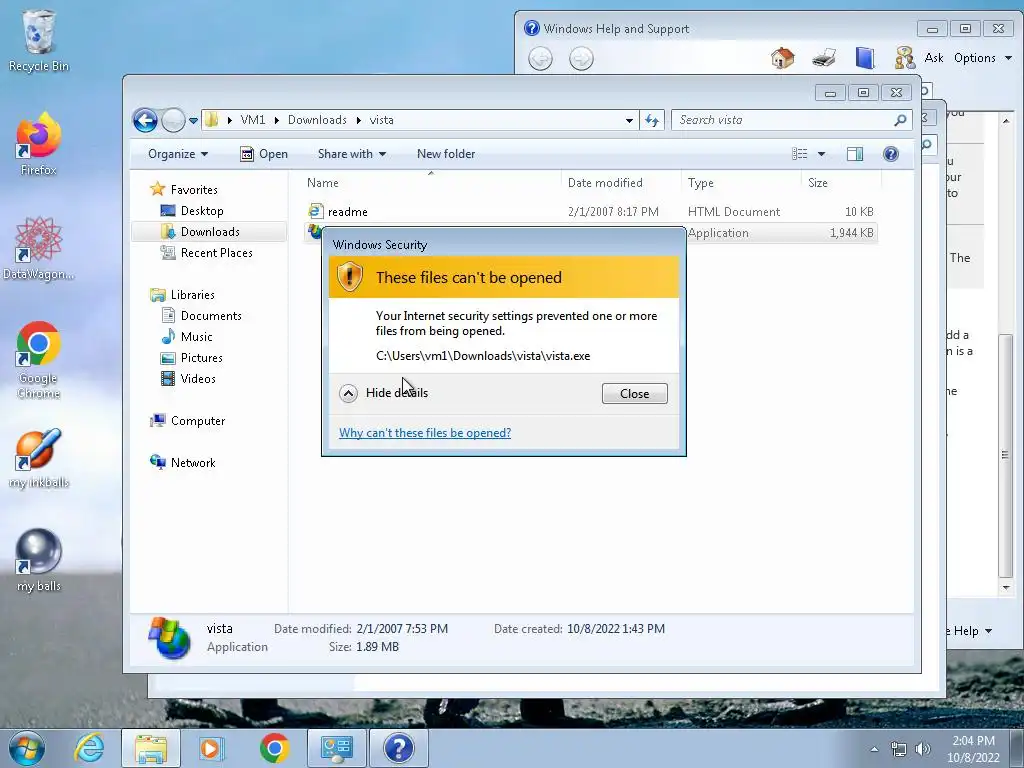
Task: Close the Windows Security dialog
Action: pyautogui.click(x=634, y=394)
